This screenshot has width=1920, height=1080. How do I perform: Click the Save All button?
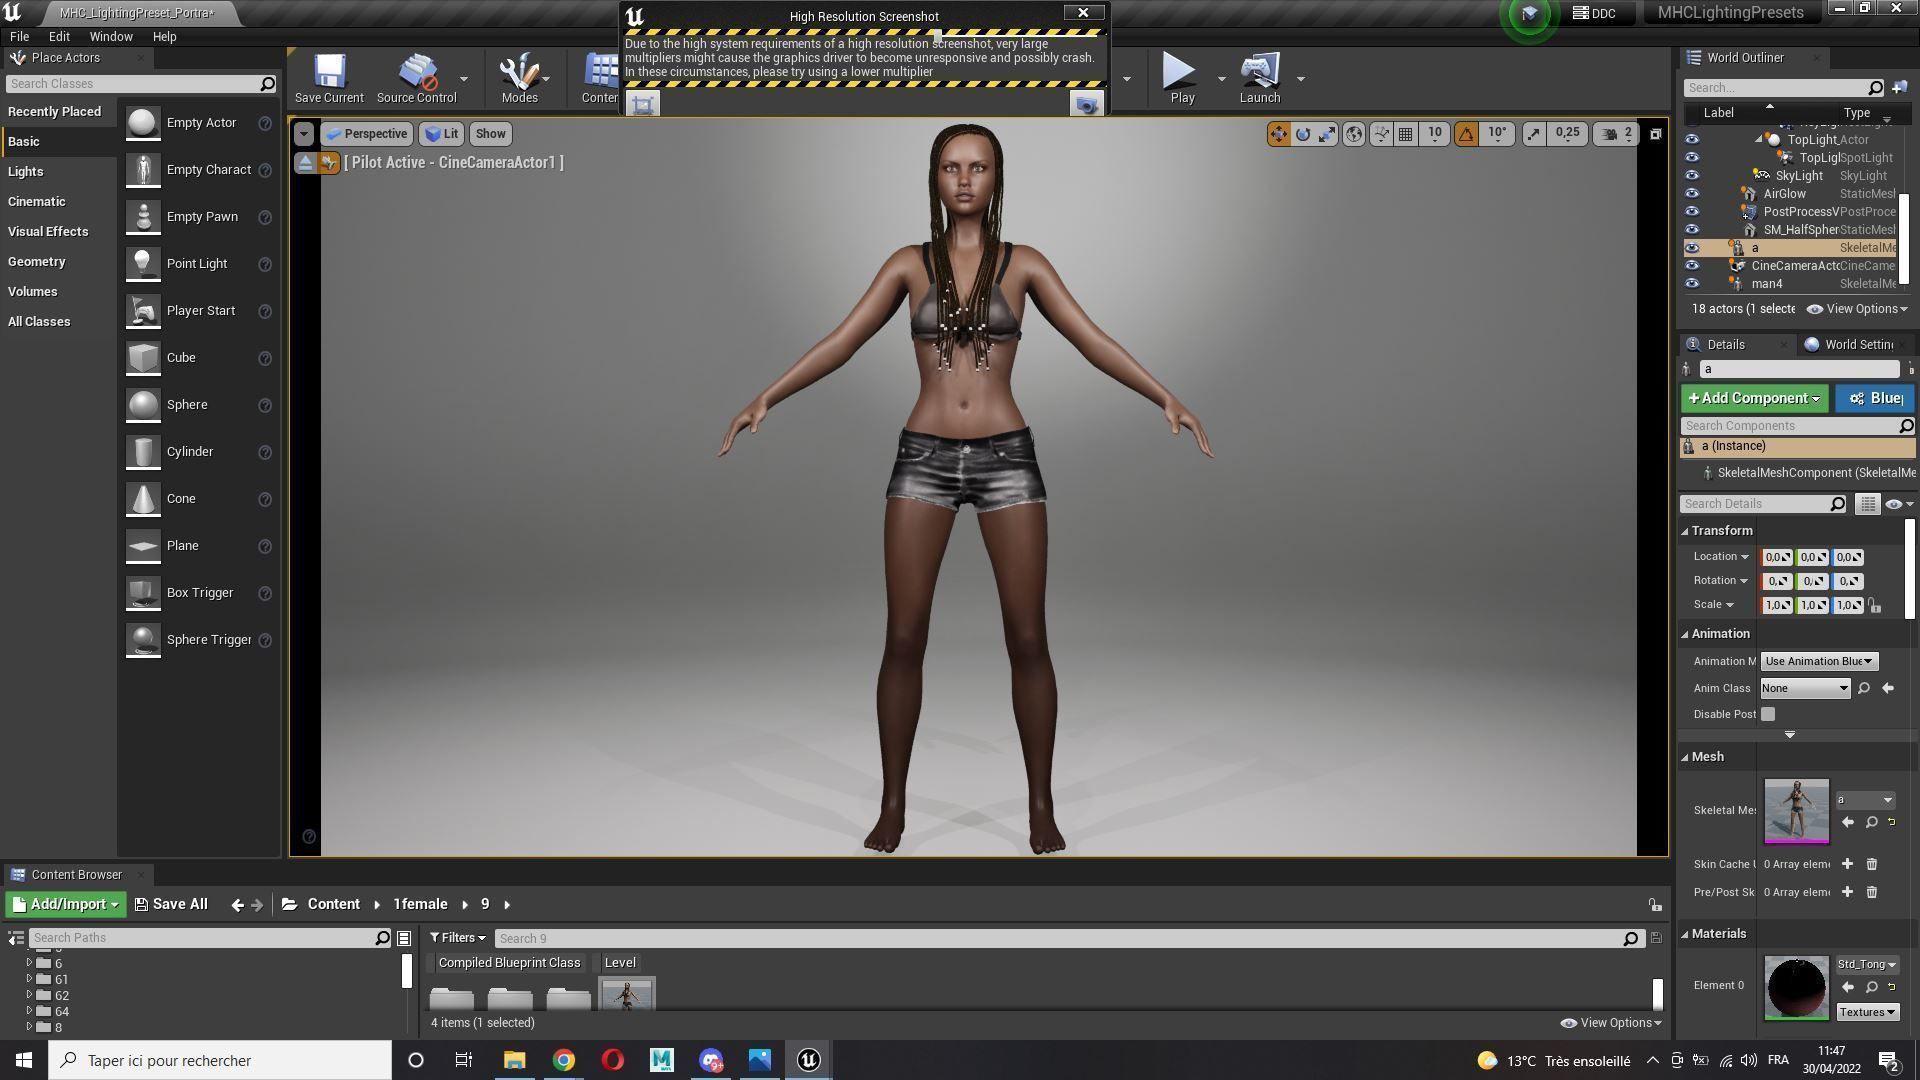tap(171, 904)
